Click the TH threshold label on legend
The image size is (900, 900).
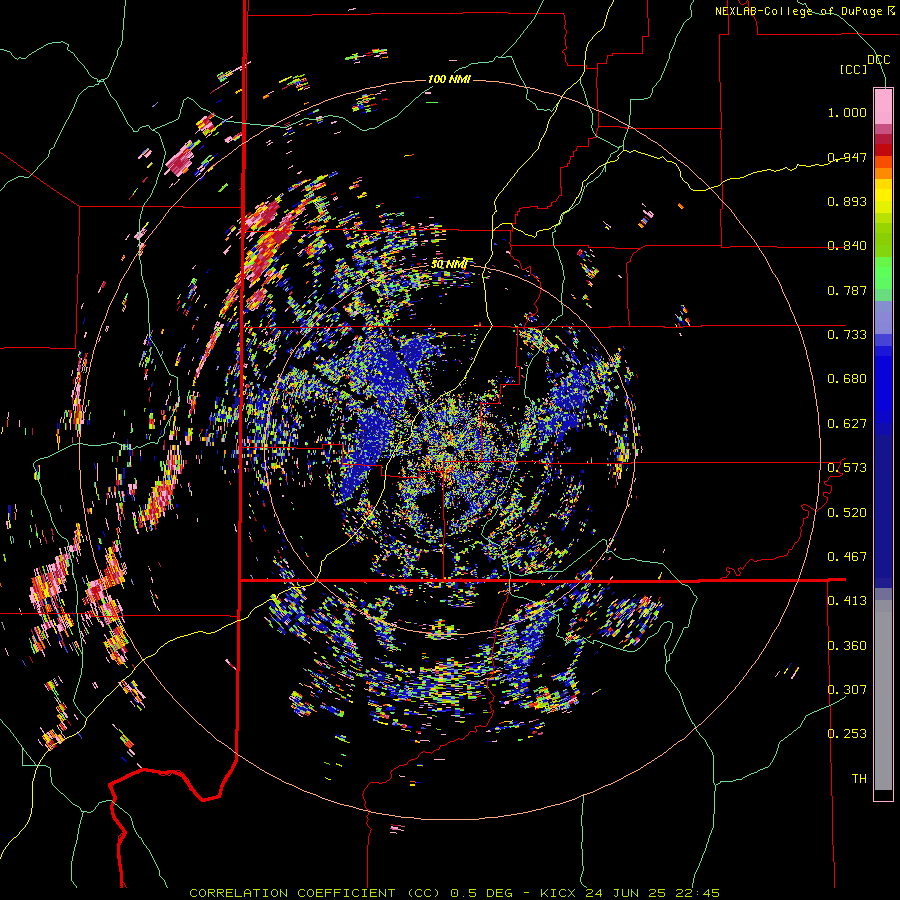coord(859,779)
